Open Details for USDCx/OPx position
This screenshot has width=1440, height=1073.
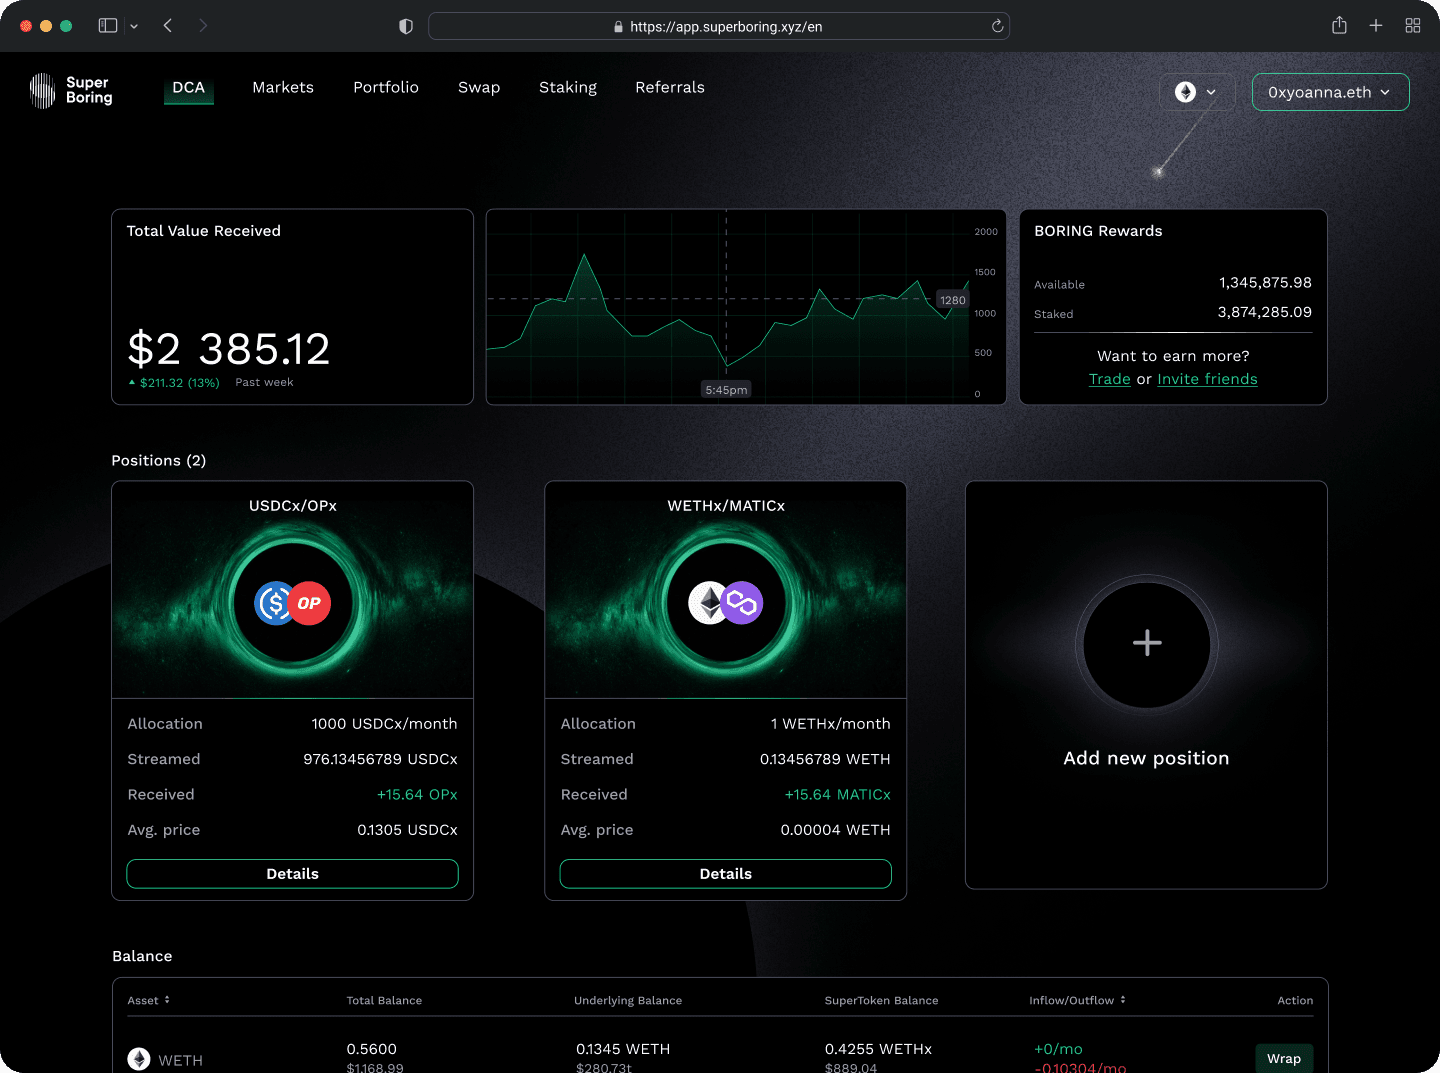(x=292, y=874)
